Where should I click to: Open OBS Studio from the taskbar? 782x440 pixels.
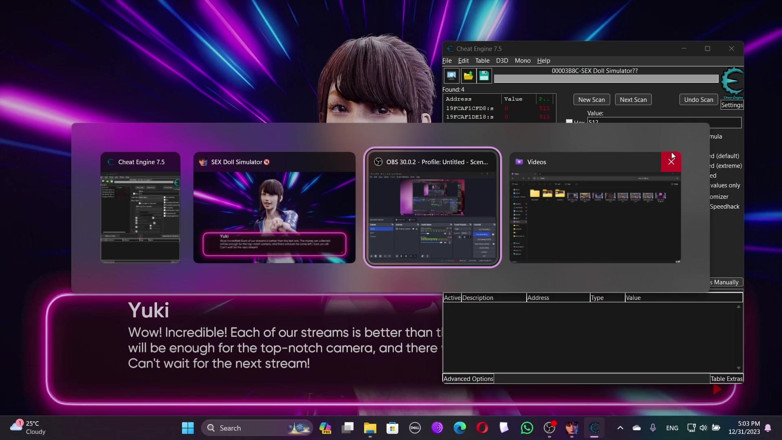pos(549,428)
